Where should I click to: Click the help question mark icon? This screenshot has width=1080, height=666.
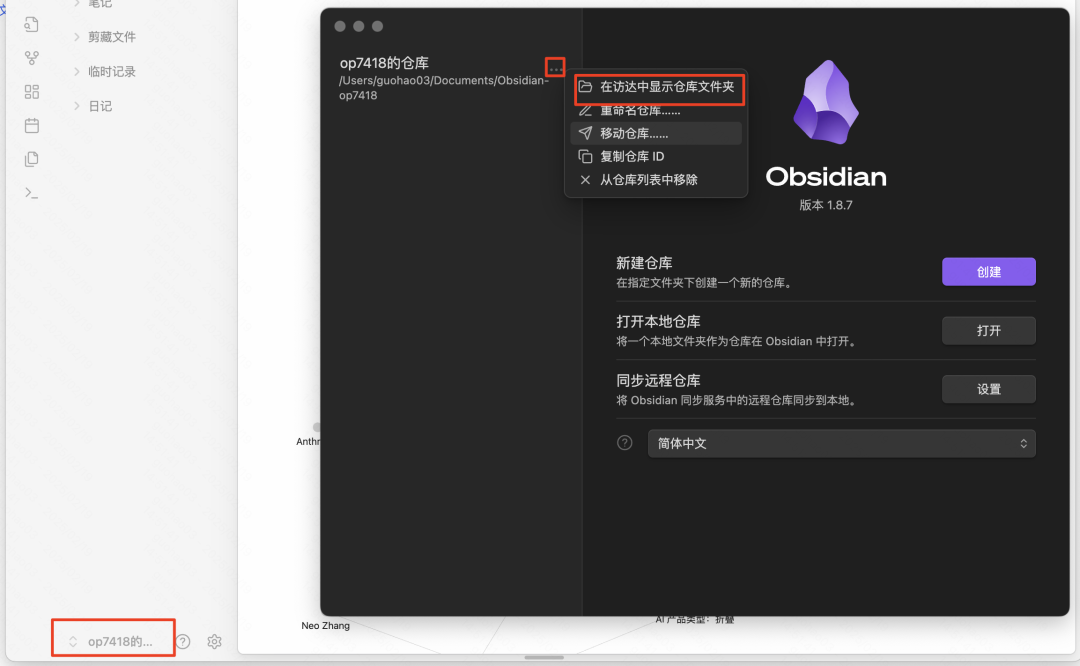point(182,641)
